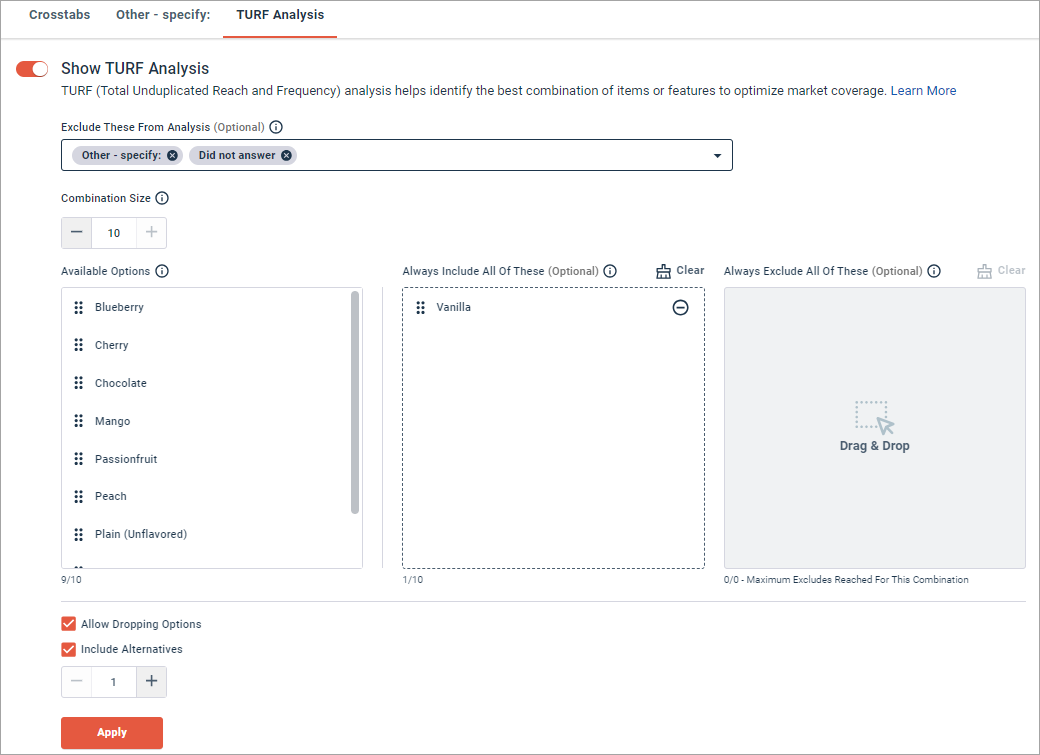Screen dimensions: 1040x755
Task: Expand the Exclude These From Analysis dropdown
Action: (717, 155)
